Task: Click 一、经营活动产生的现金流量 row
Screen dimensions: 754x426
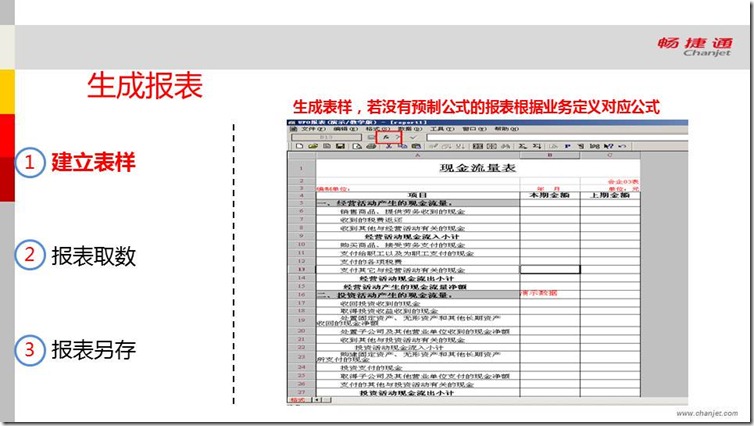Action: click(x=417, y=203)
